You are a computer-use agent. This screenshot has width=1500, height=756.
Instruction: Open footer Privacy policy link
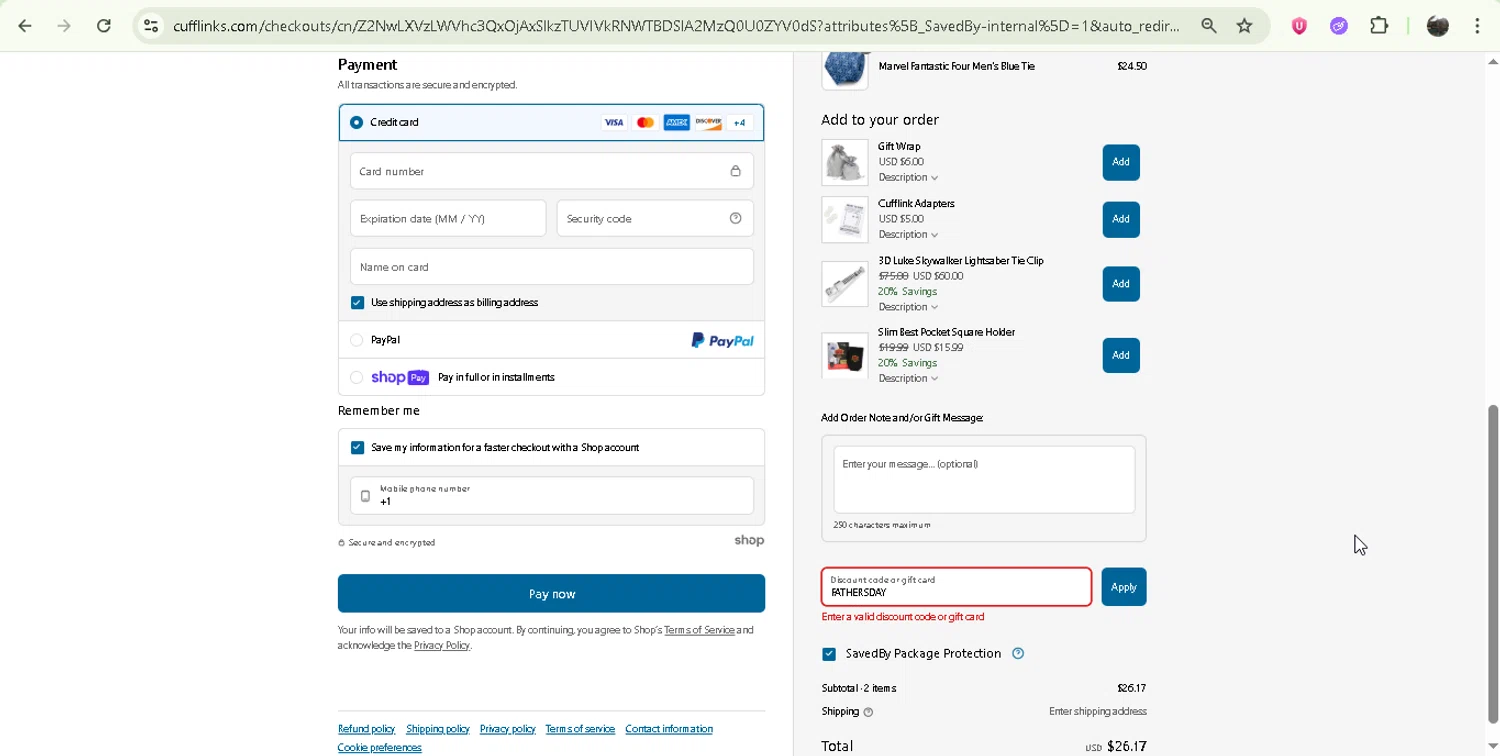coord(508,729)
